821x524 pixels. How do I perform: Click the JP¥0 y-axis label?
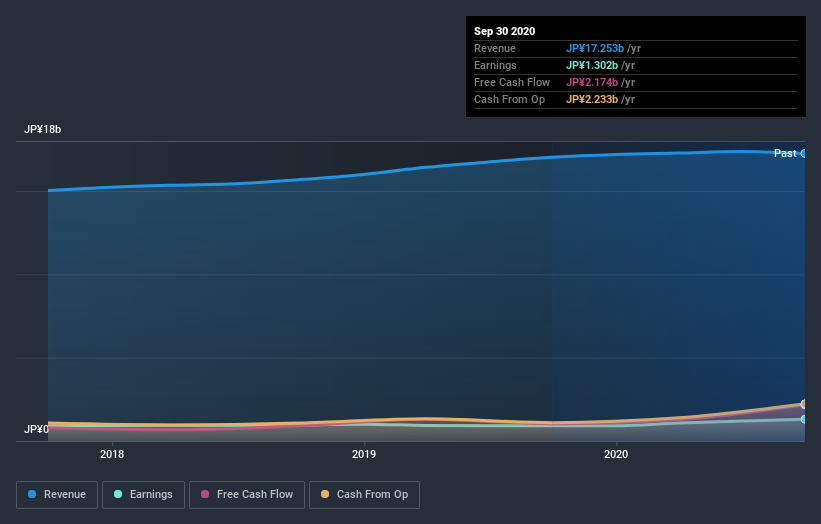(36, 429)
